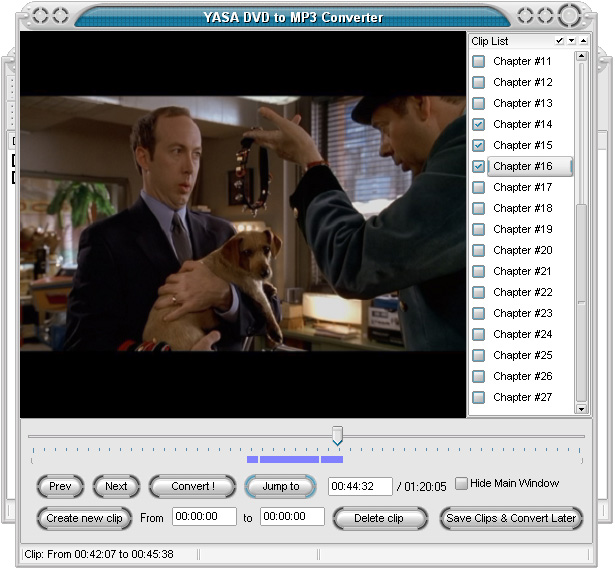Choose 'Chapter #24' in the clip list
Screen dimensions: 615x569
522,334
